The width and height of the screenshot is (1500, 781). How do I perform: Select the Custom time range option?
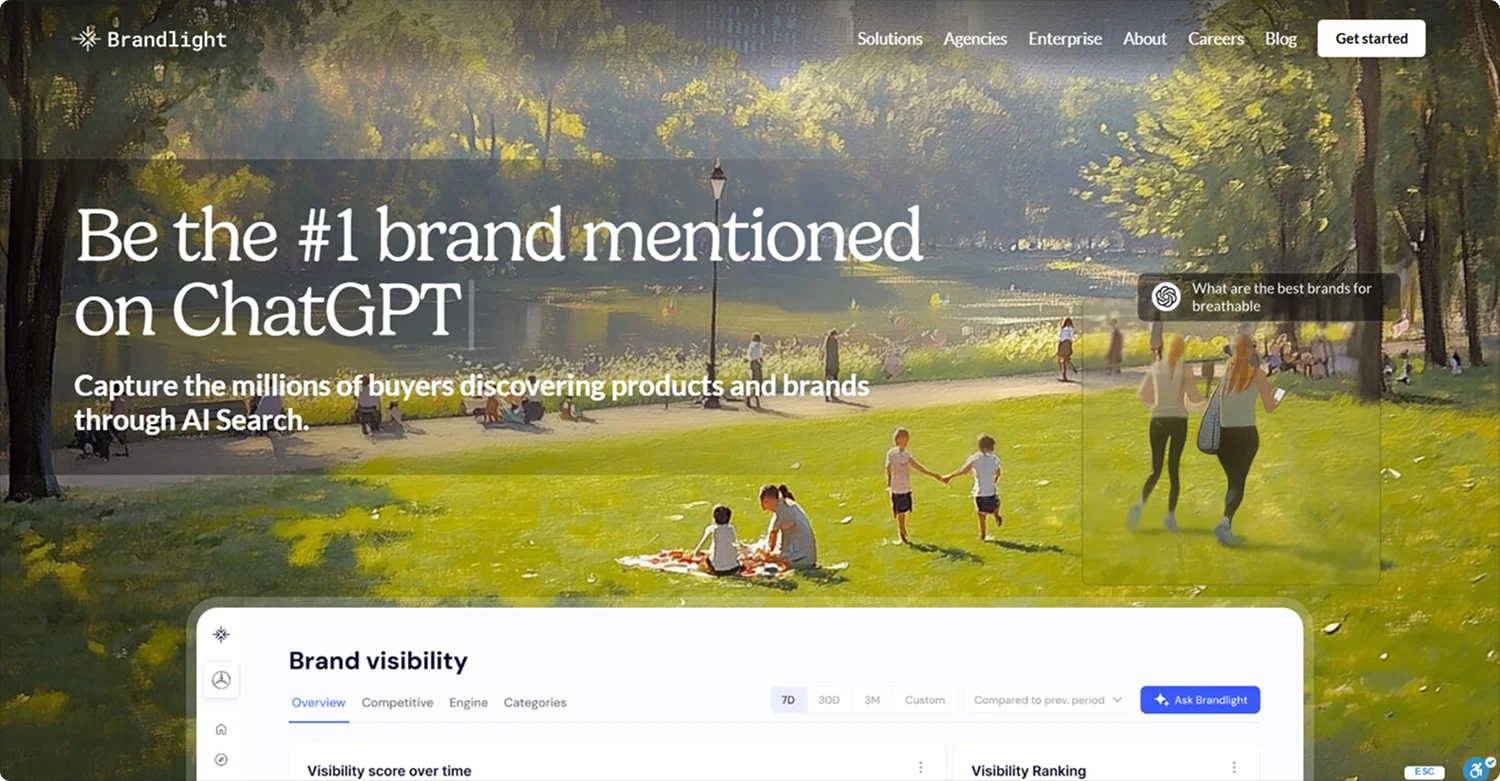[x=925, y=700]
